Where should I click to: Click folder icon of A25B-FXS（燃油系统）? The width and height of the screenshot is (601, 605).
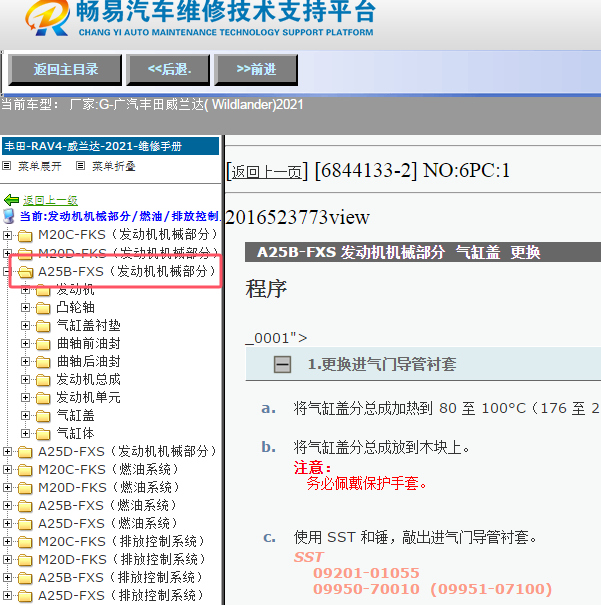point(25,506)
